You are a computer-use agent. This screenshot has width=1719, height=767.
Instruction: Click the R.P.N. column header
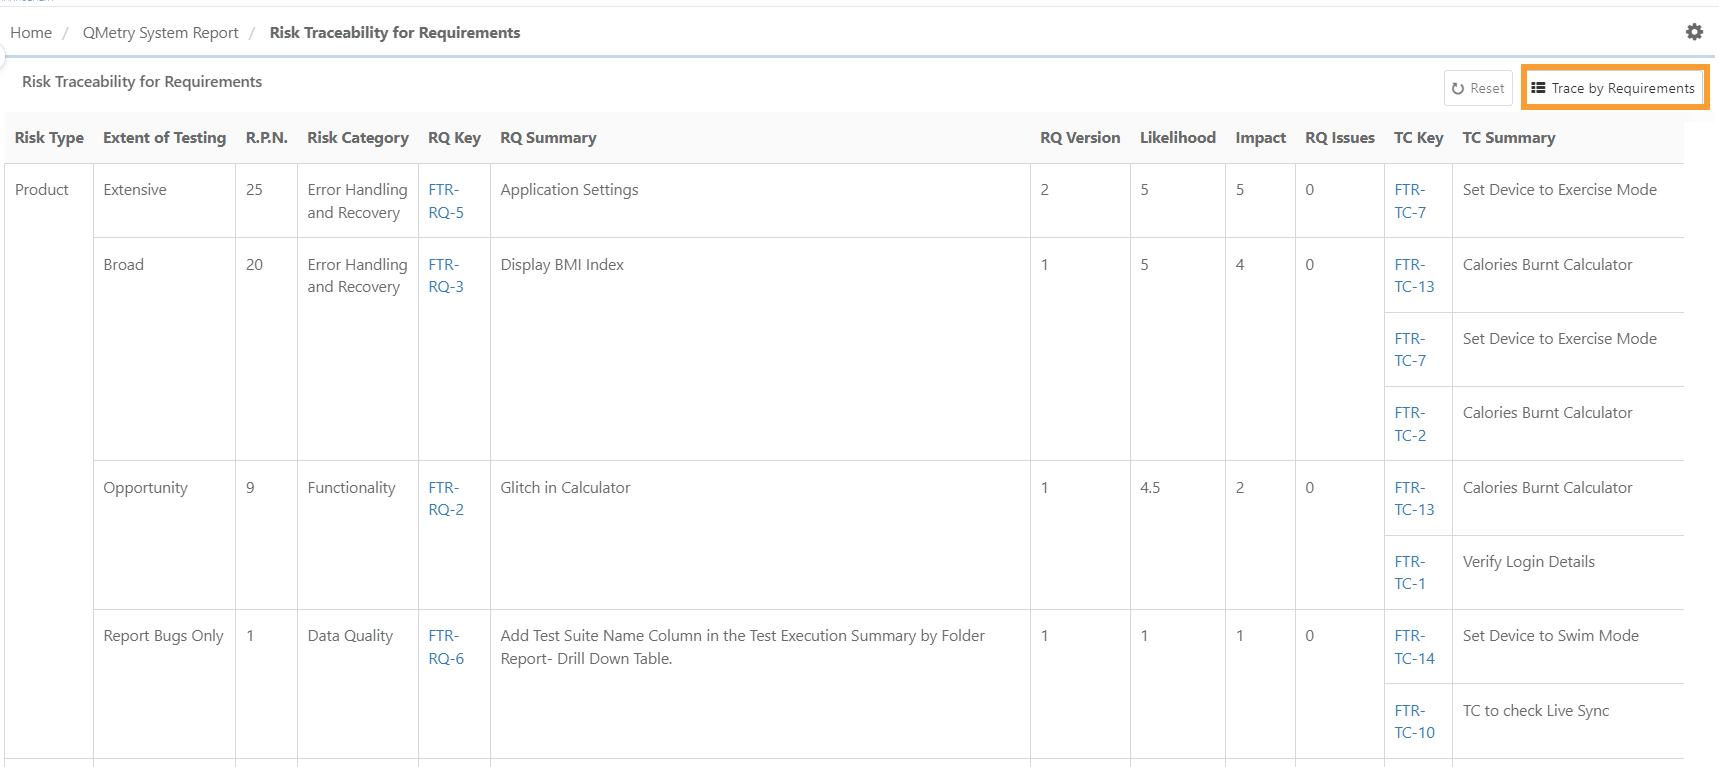click(x=266, y=138)
